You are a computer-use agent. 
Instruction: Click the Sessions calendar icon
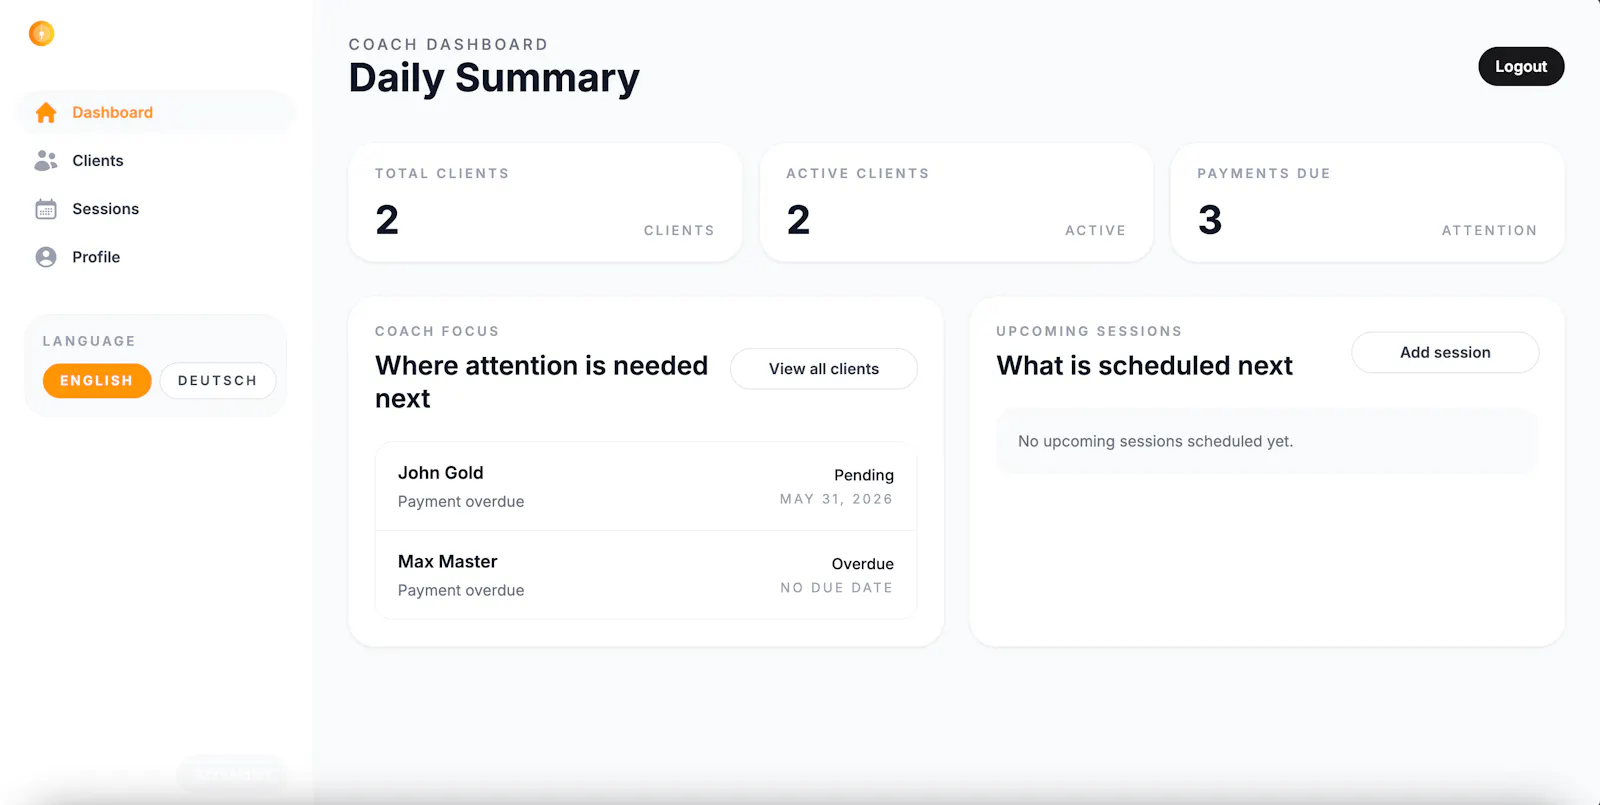tap(46, 209)
